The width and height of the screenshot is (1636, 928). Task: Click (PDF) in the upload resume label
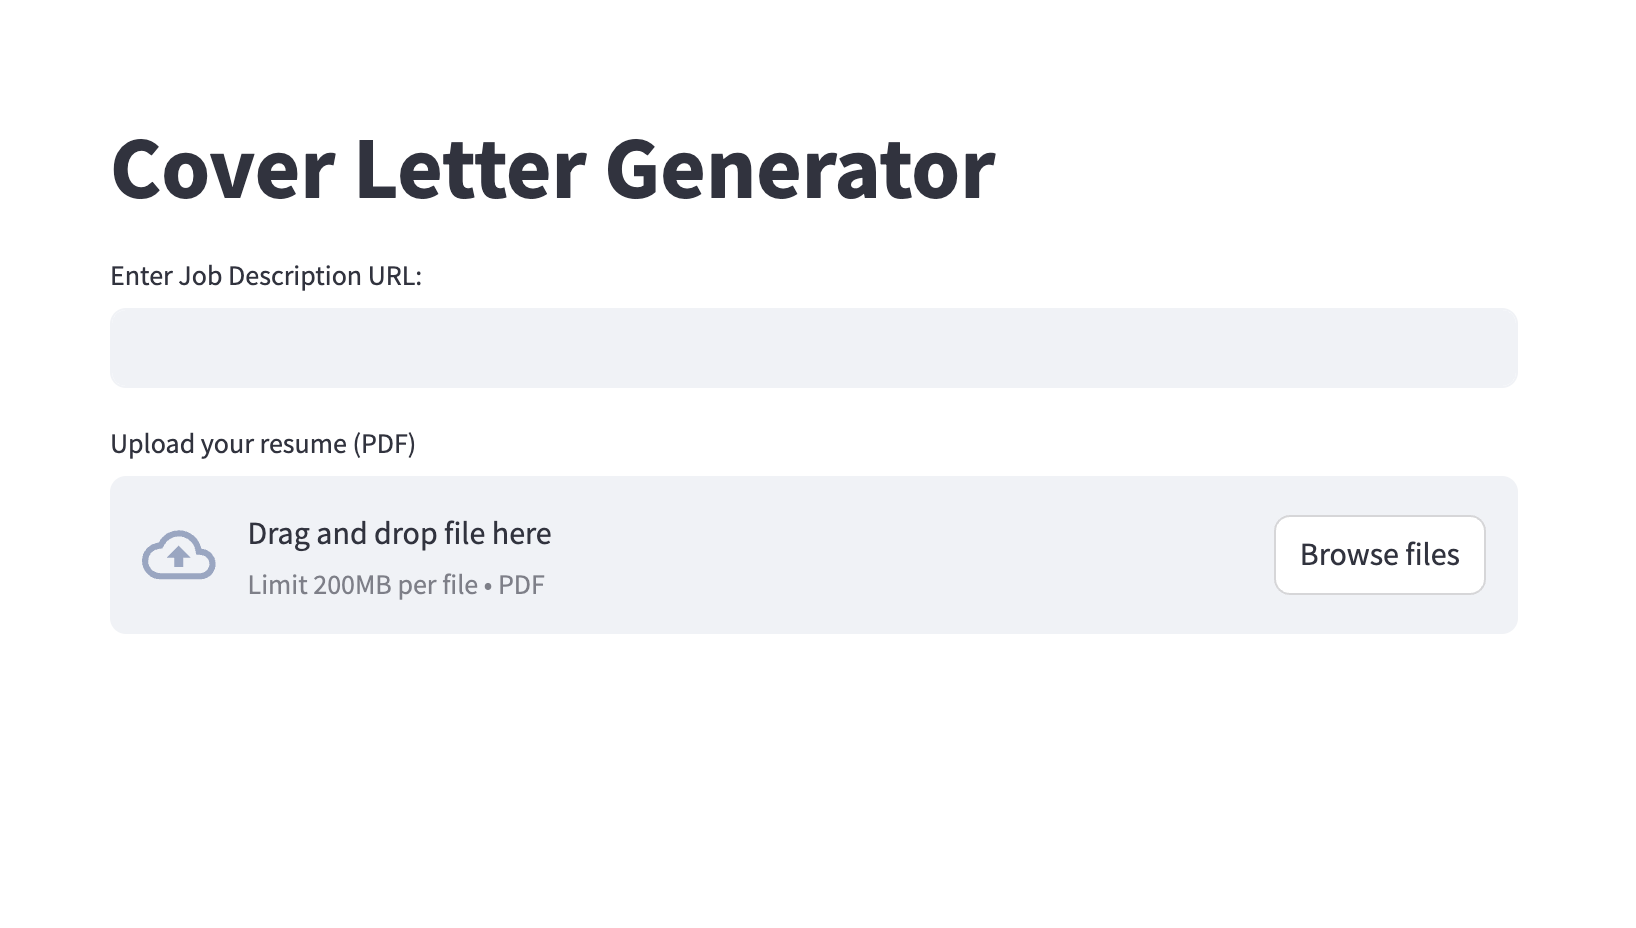pos(384,444)
